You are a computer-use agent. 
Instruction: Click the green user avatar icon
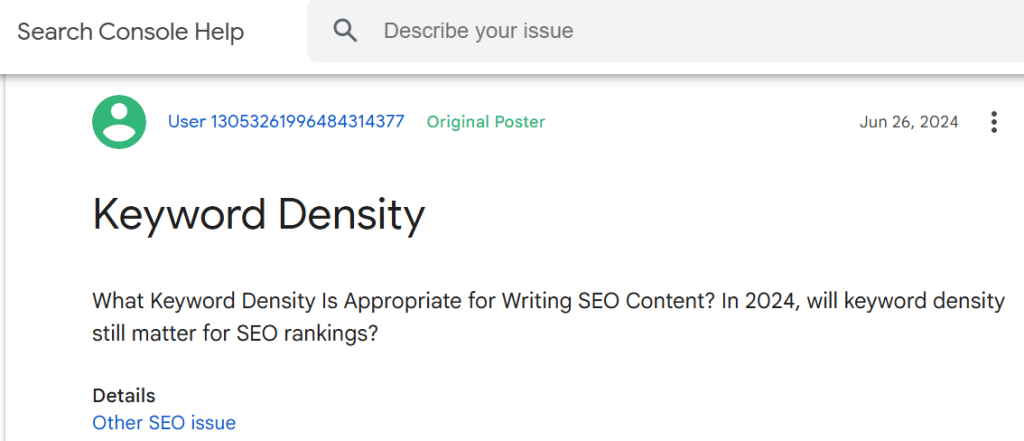pos(120,122)
